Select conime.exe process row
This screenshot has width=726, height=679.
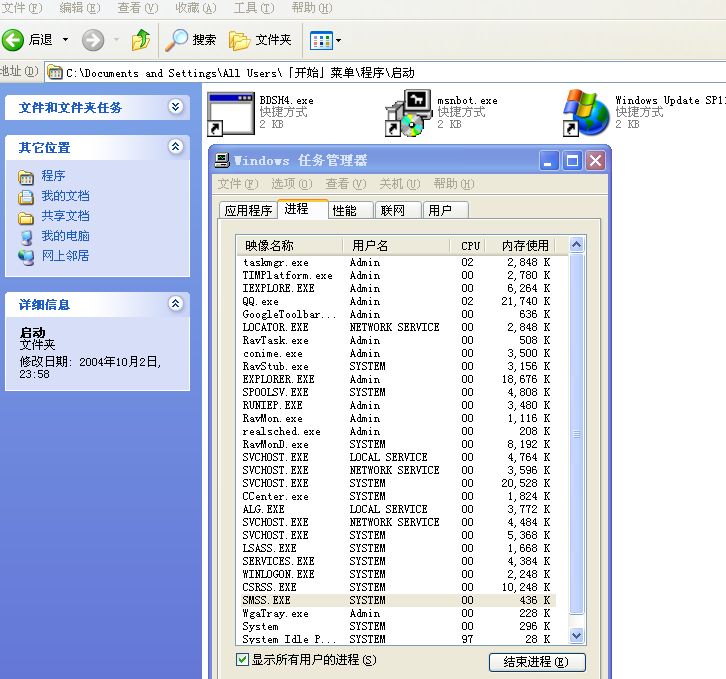tap(396, 353)
